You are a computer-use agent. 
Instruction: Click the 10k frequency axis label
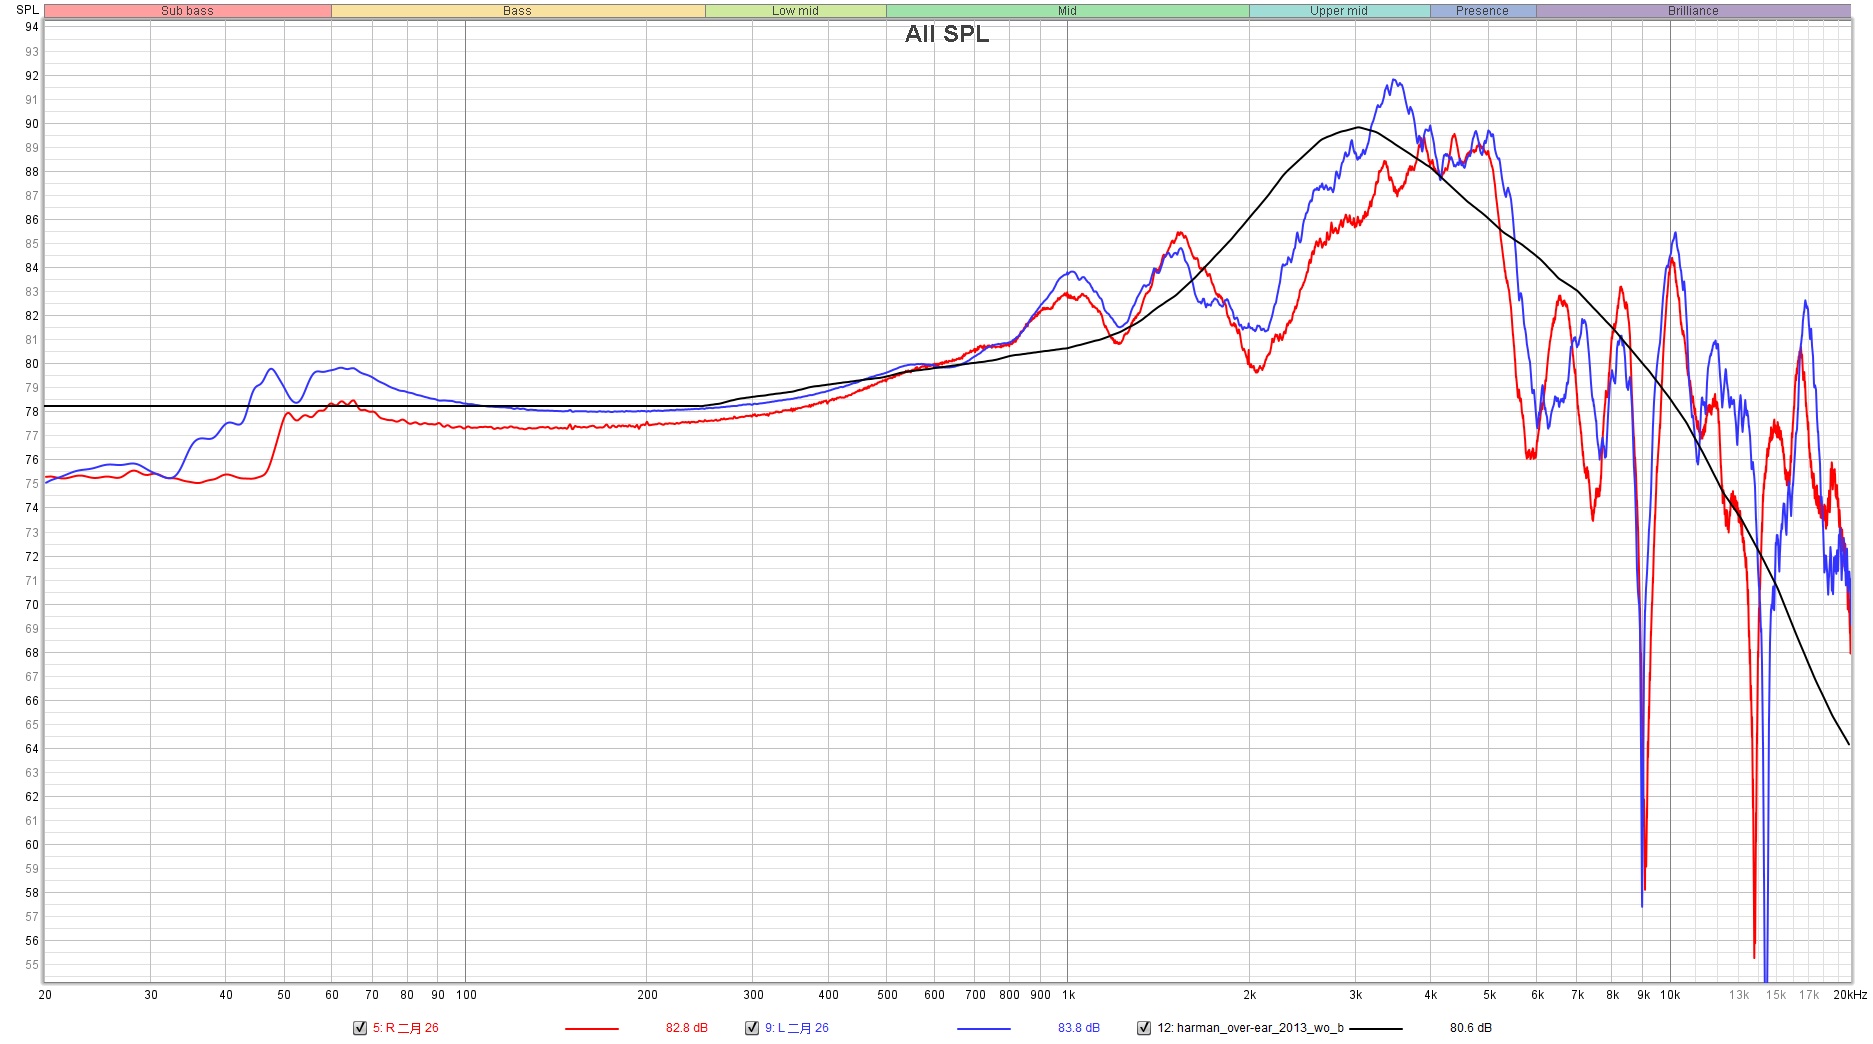1670,995
